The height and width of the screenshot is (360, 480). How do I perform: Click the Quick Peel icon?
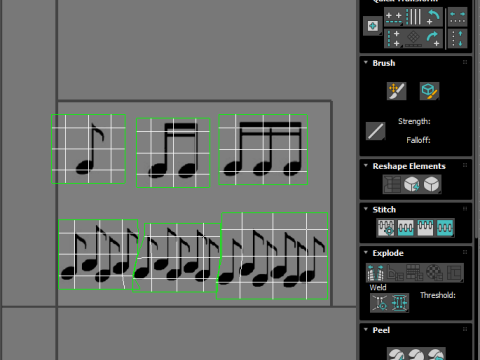pos(396,354)
